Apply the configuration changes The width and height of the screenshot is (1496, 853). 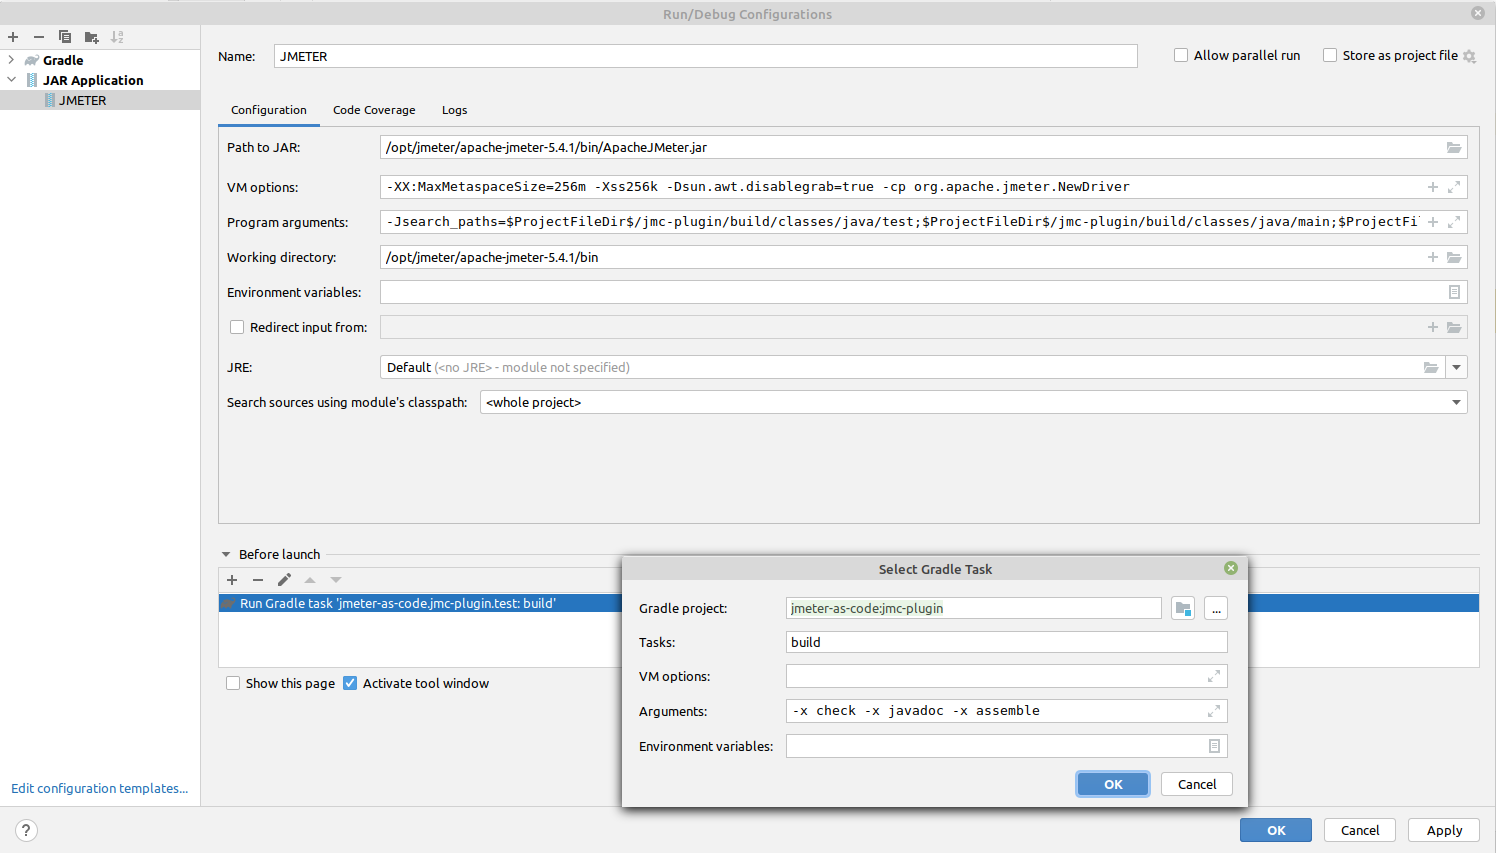pyautogui.click(x=1444, y=830)
